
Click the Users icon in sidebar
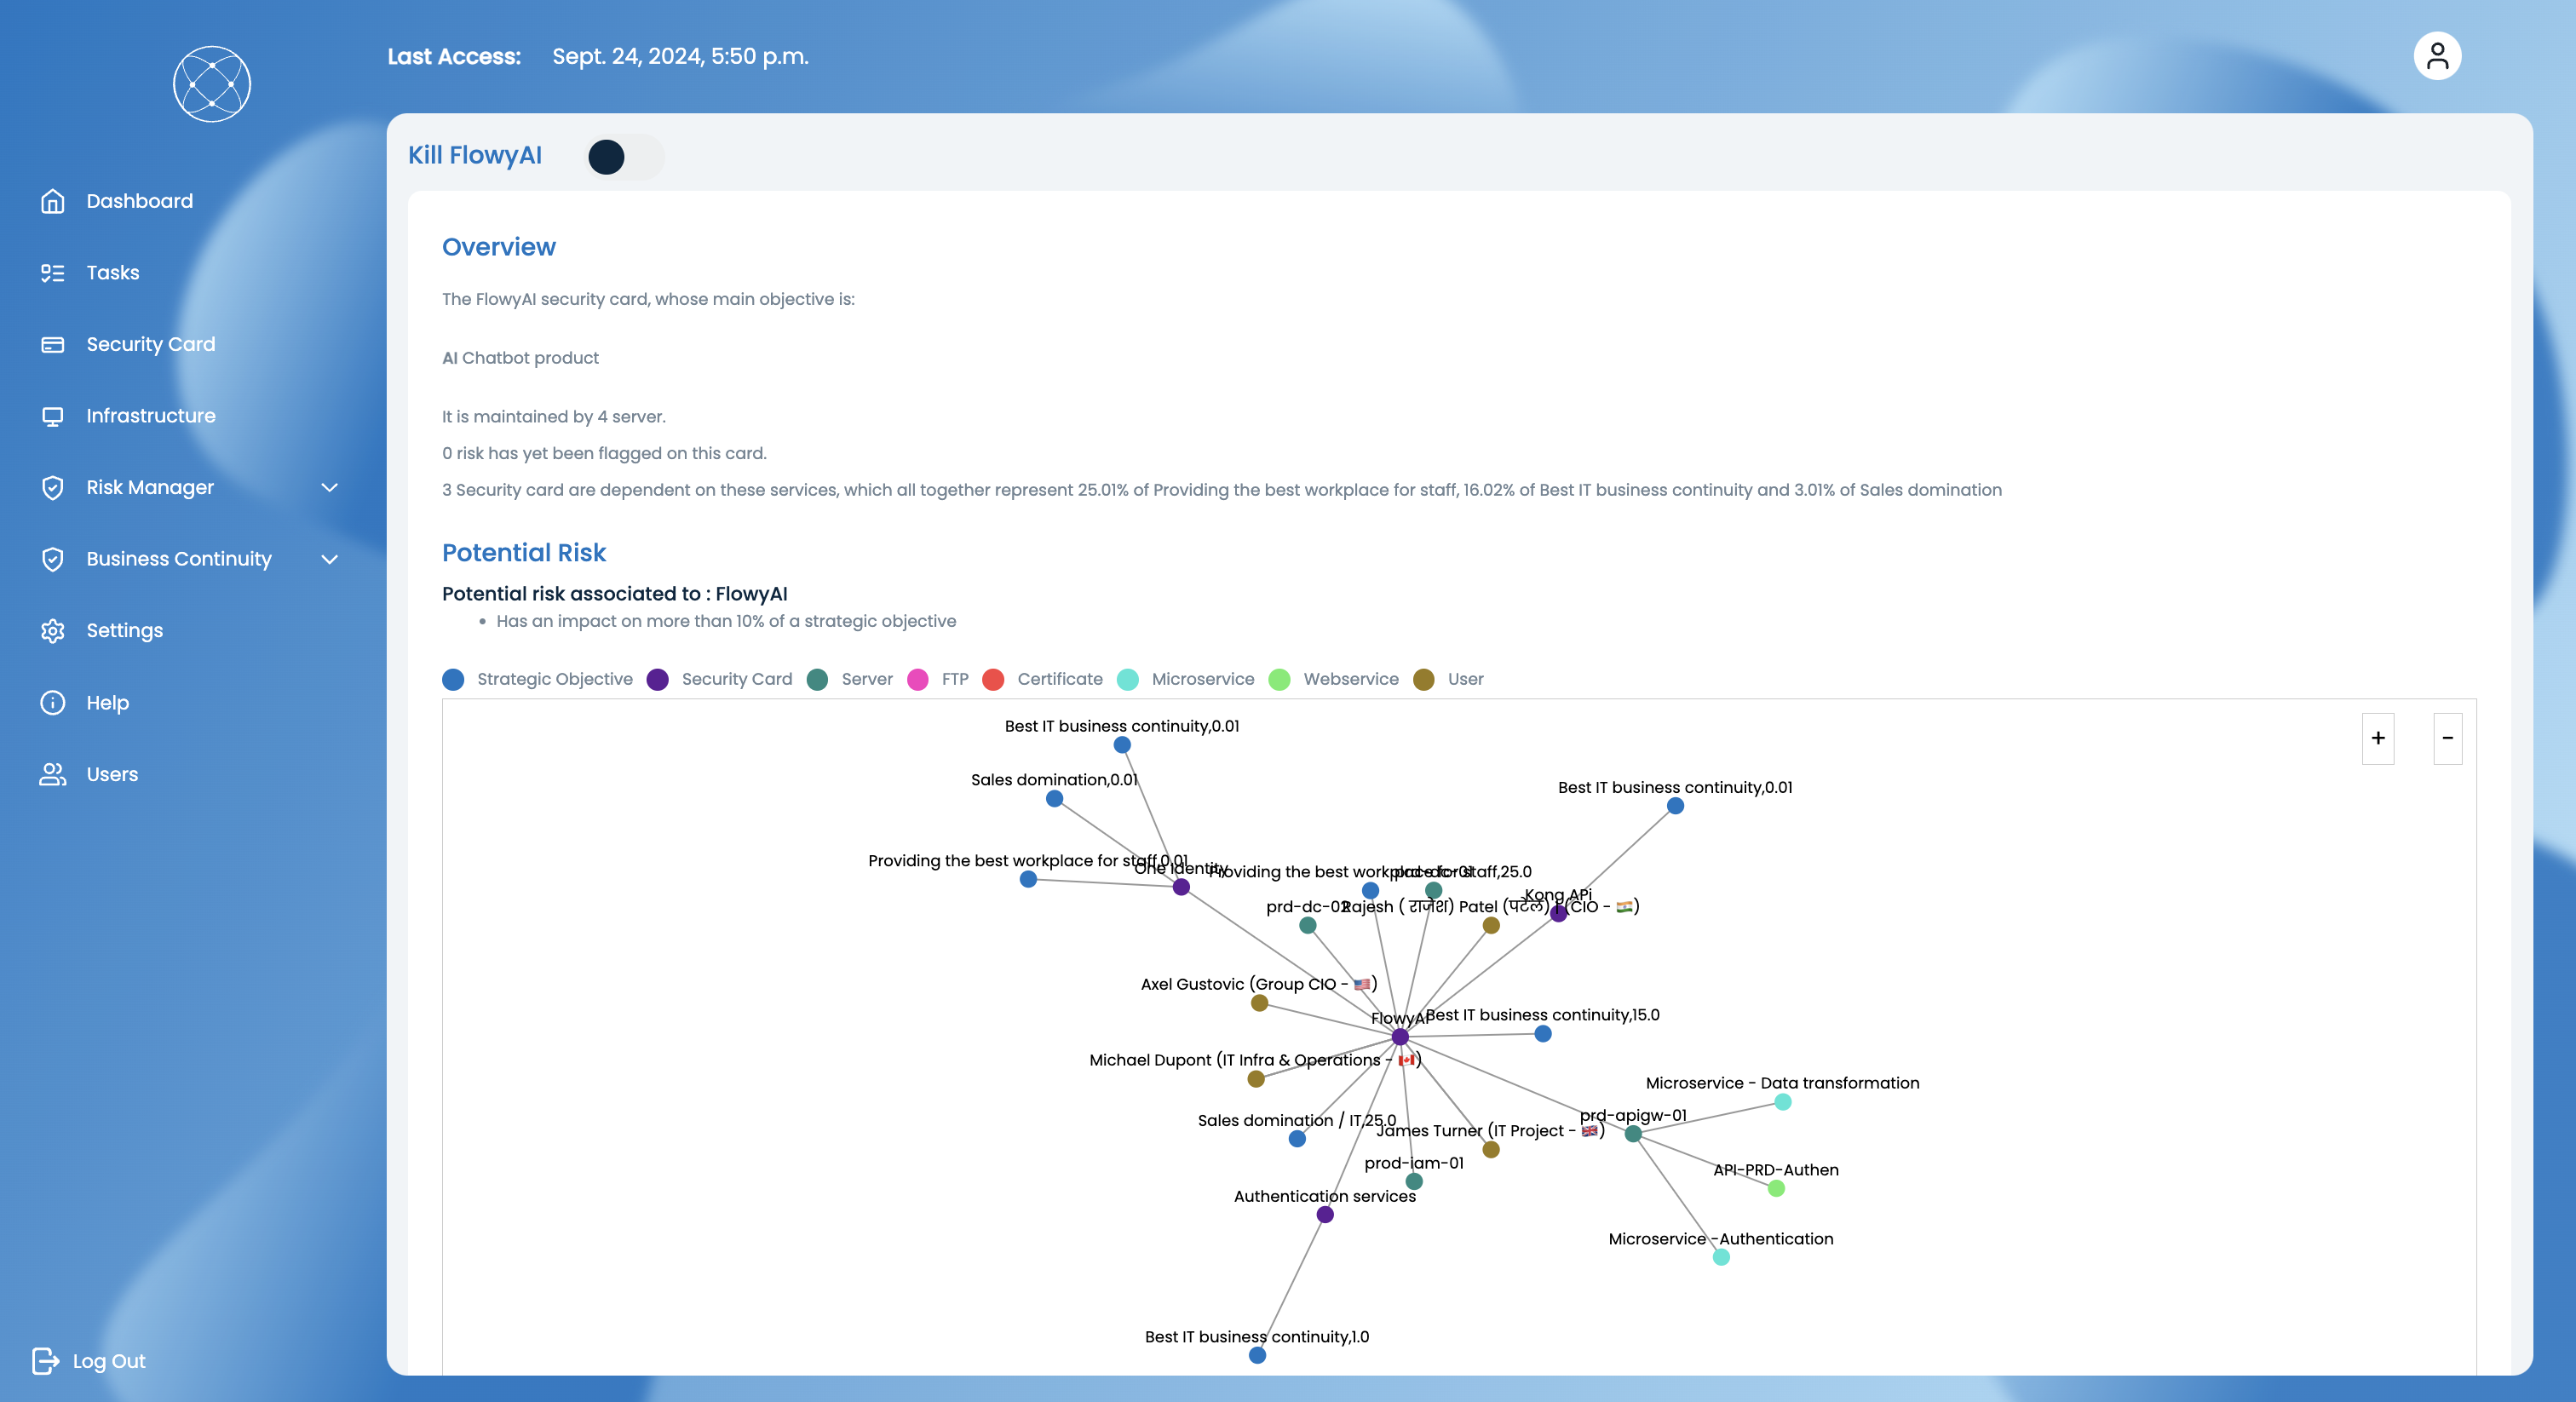52,773
